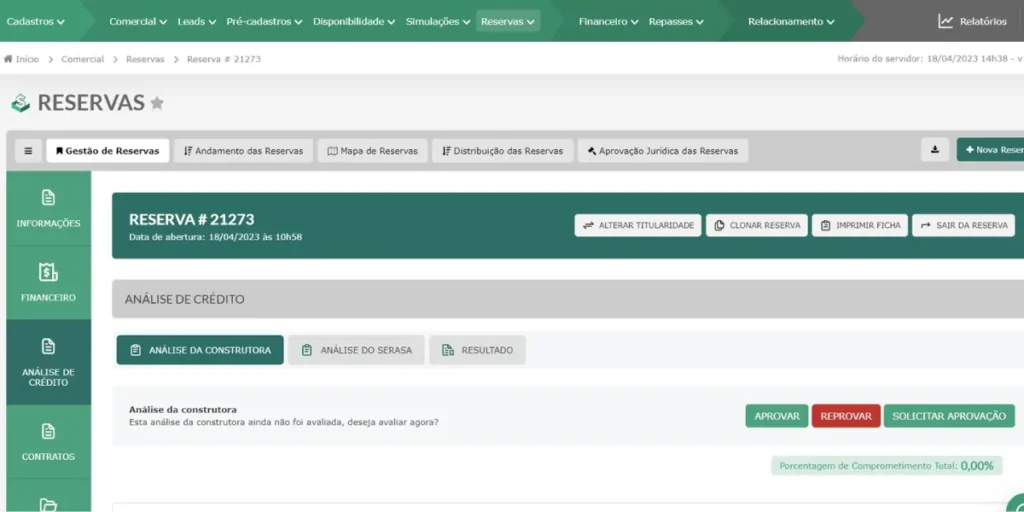Click the home icon in breadcrumb

tap(8, 59)
